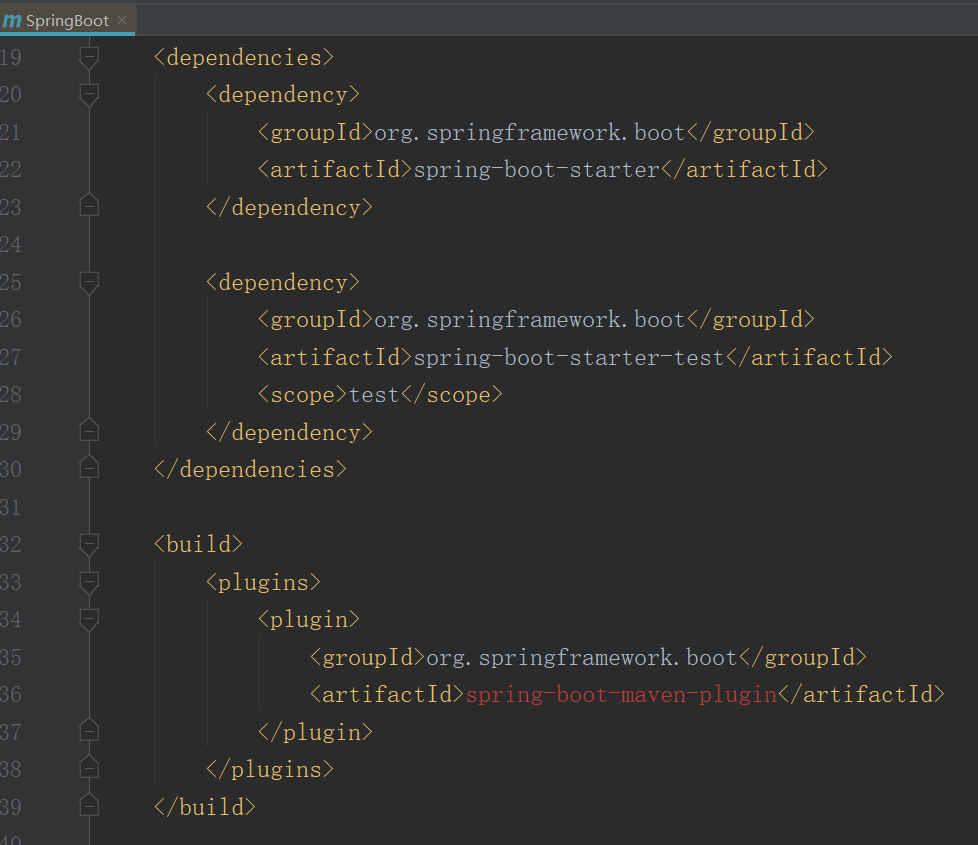
Task: Fold the closing plugin marker on line 37
Action: point(89,730)
